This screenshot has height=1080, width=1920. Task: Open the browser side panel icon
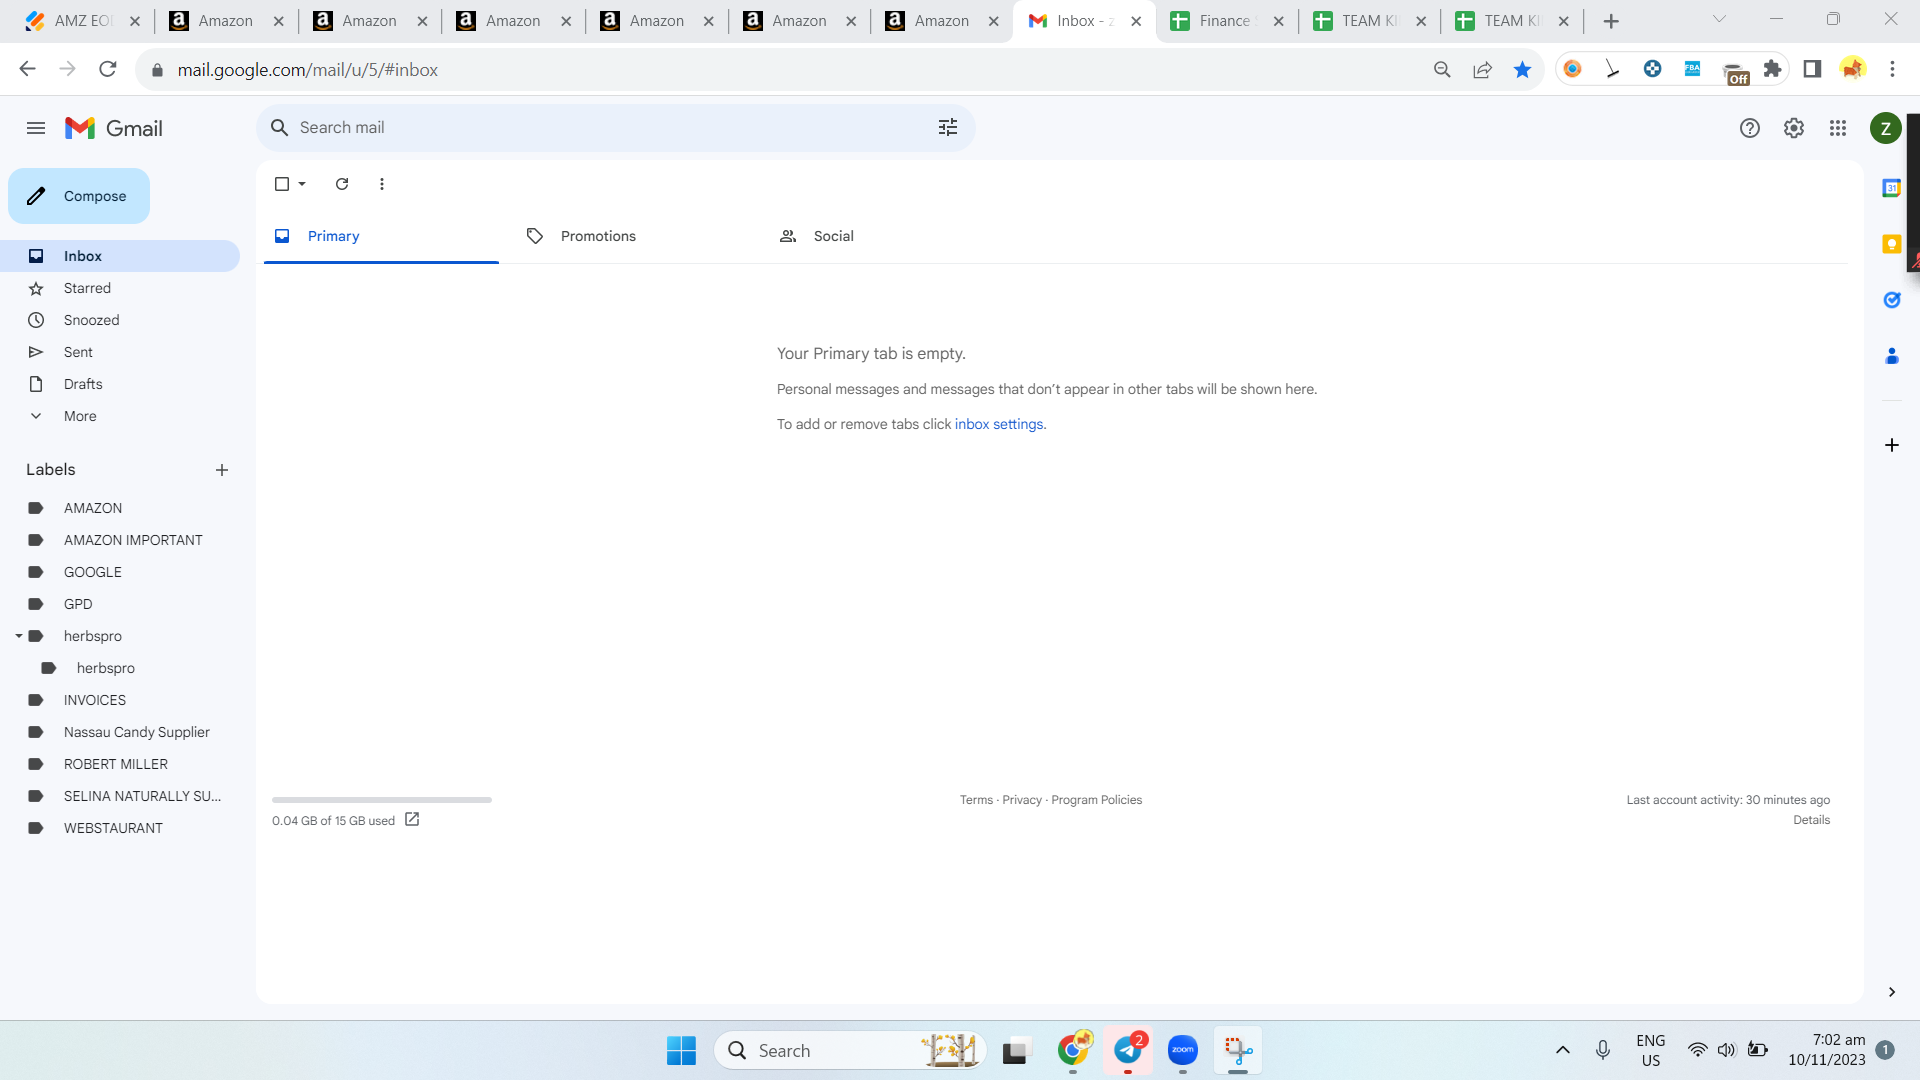tap(1812, 69)
